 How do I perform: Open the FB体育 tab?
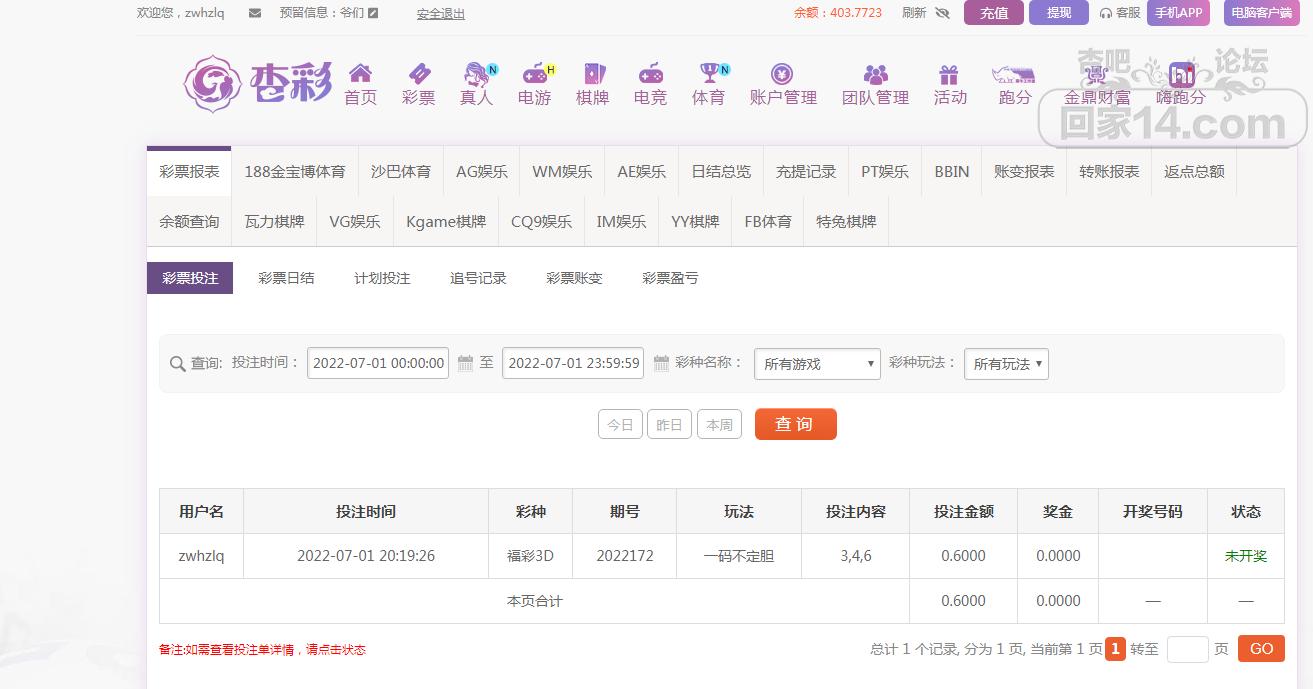(x=768, y=221)
